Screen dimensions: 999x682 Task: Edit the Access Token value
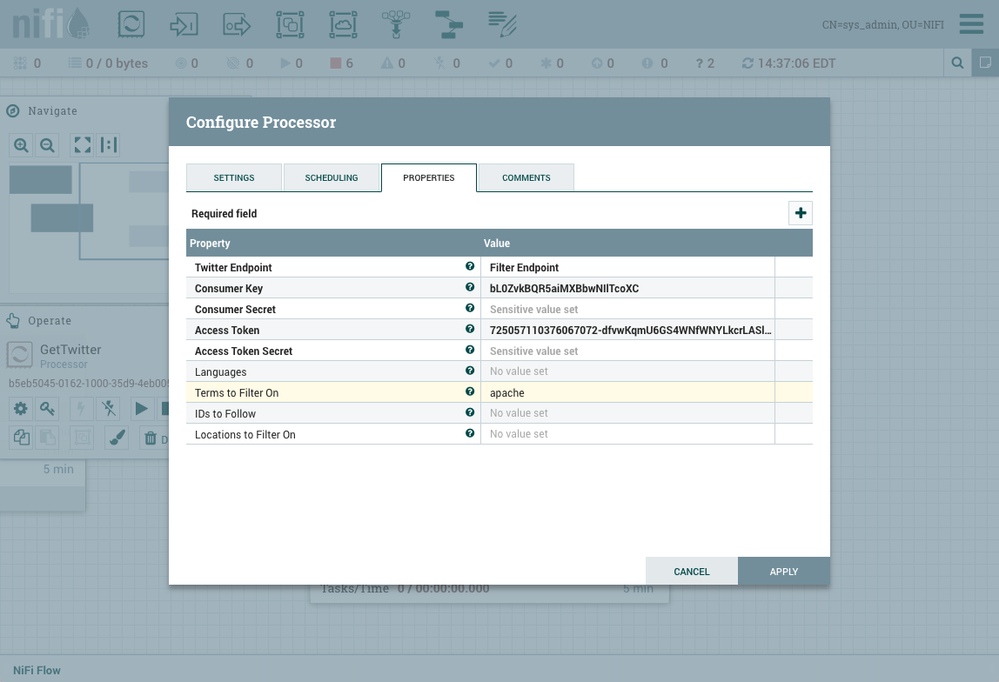(x=628, y=330)
